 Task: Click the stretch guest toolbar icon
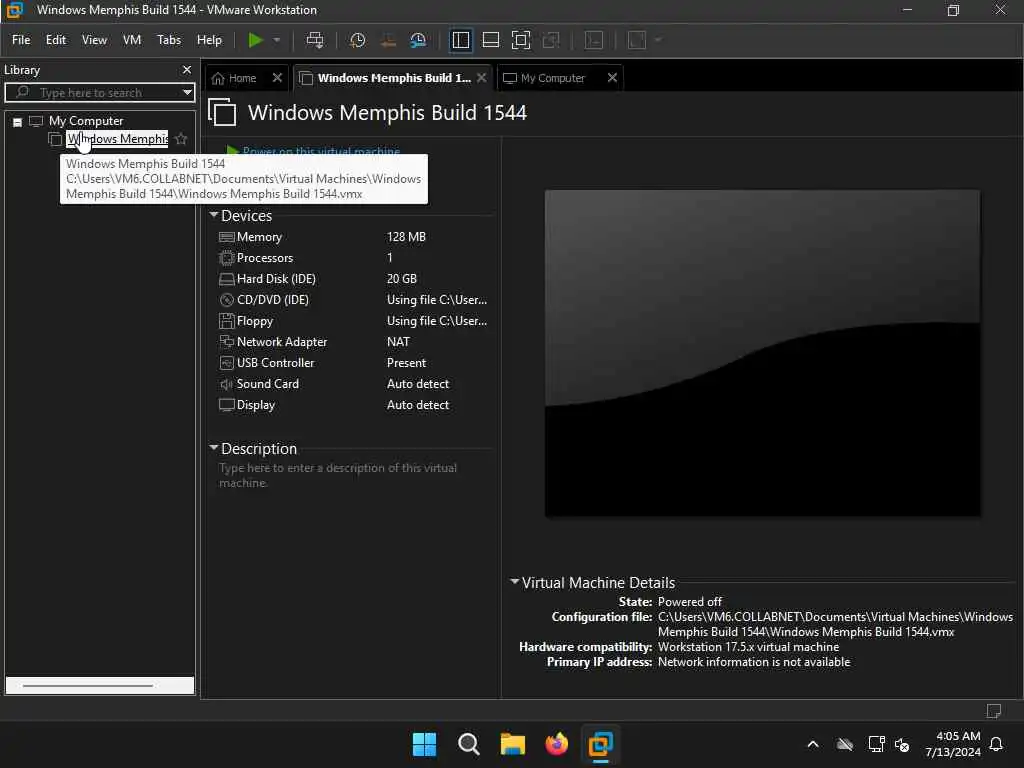[x=637, y=40]
